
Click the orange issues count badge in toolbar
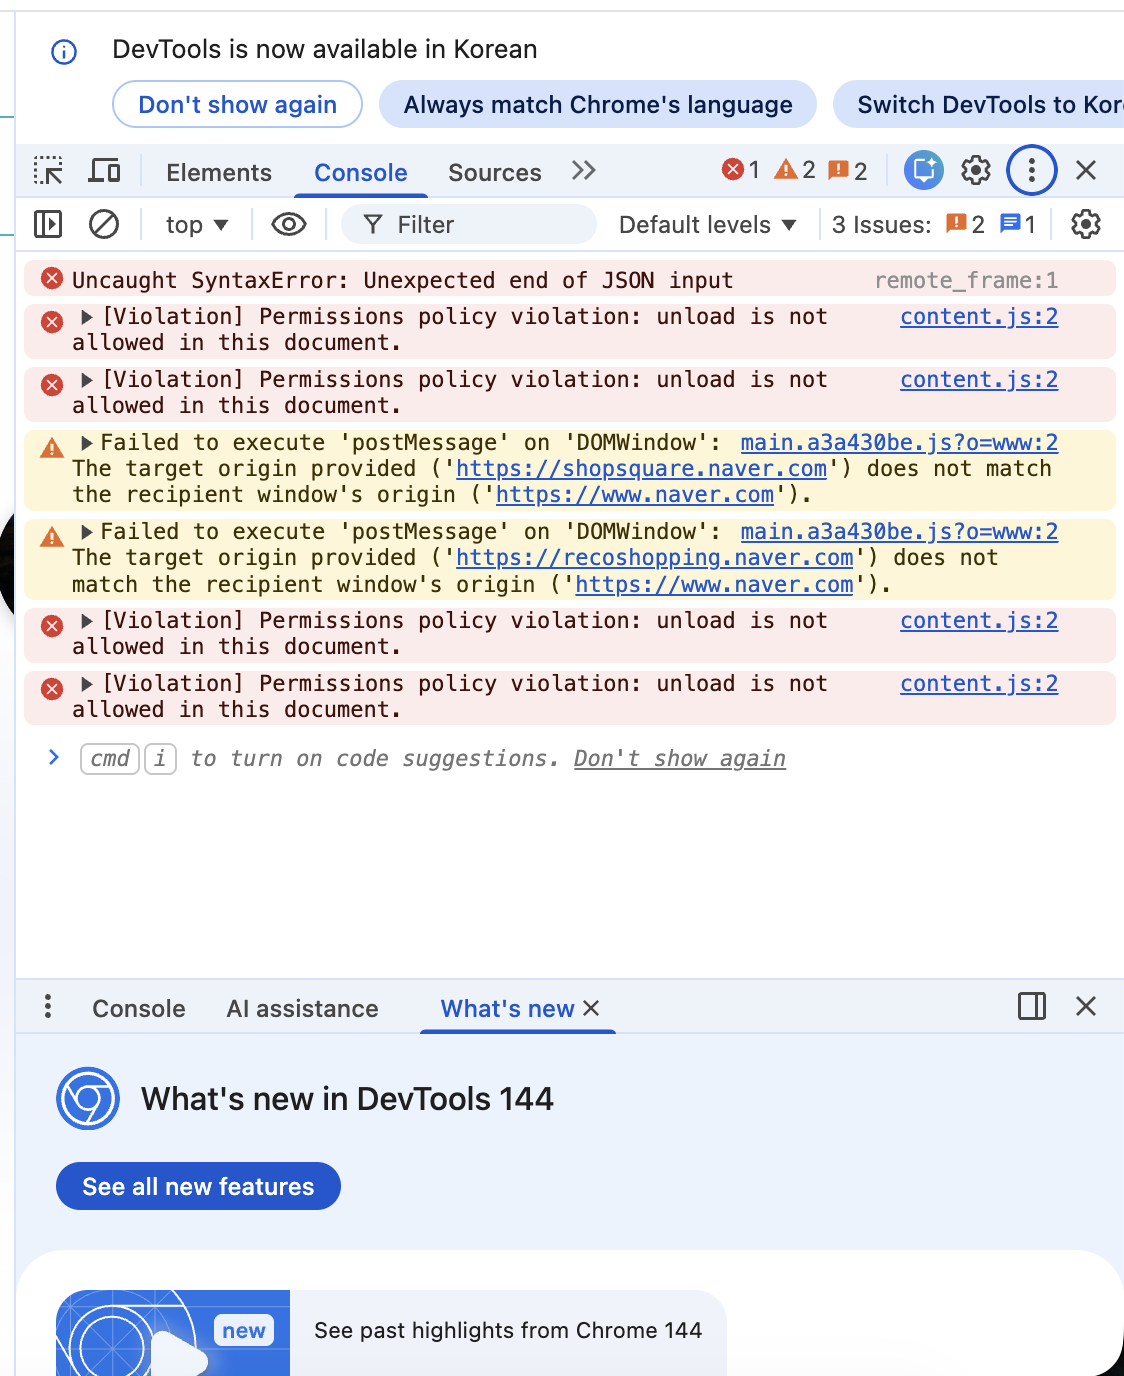point(848,170)
